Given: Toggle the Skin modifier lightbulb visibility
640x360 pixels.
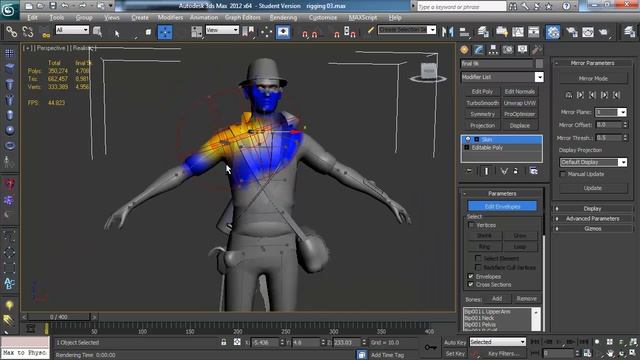Looking at the screenshot, I should 468,139.
